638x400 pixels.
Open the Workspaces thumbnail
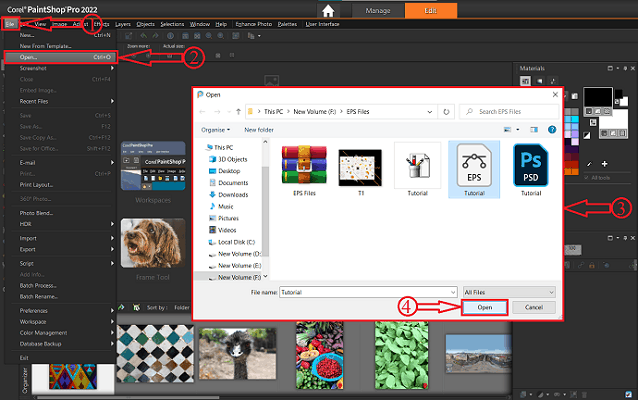click(x=153, y=166)
